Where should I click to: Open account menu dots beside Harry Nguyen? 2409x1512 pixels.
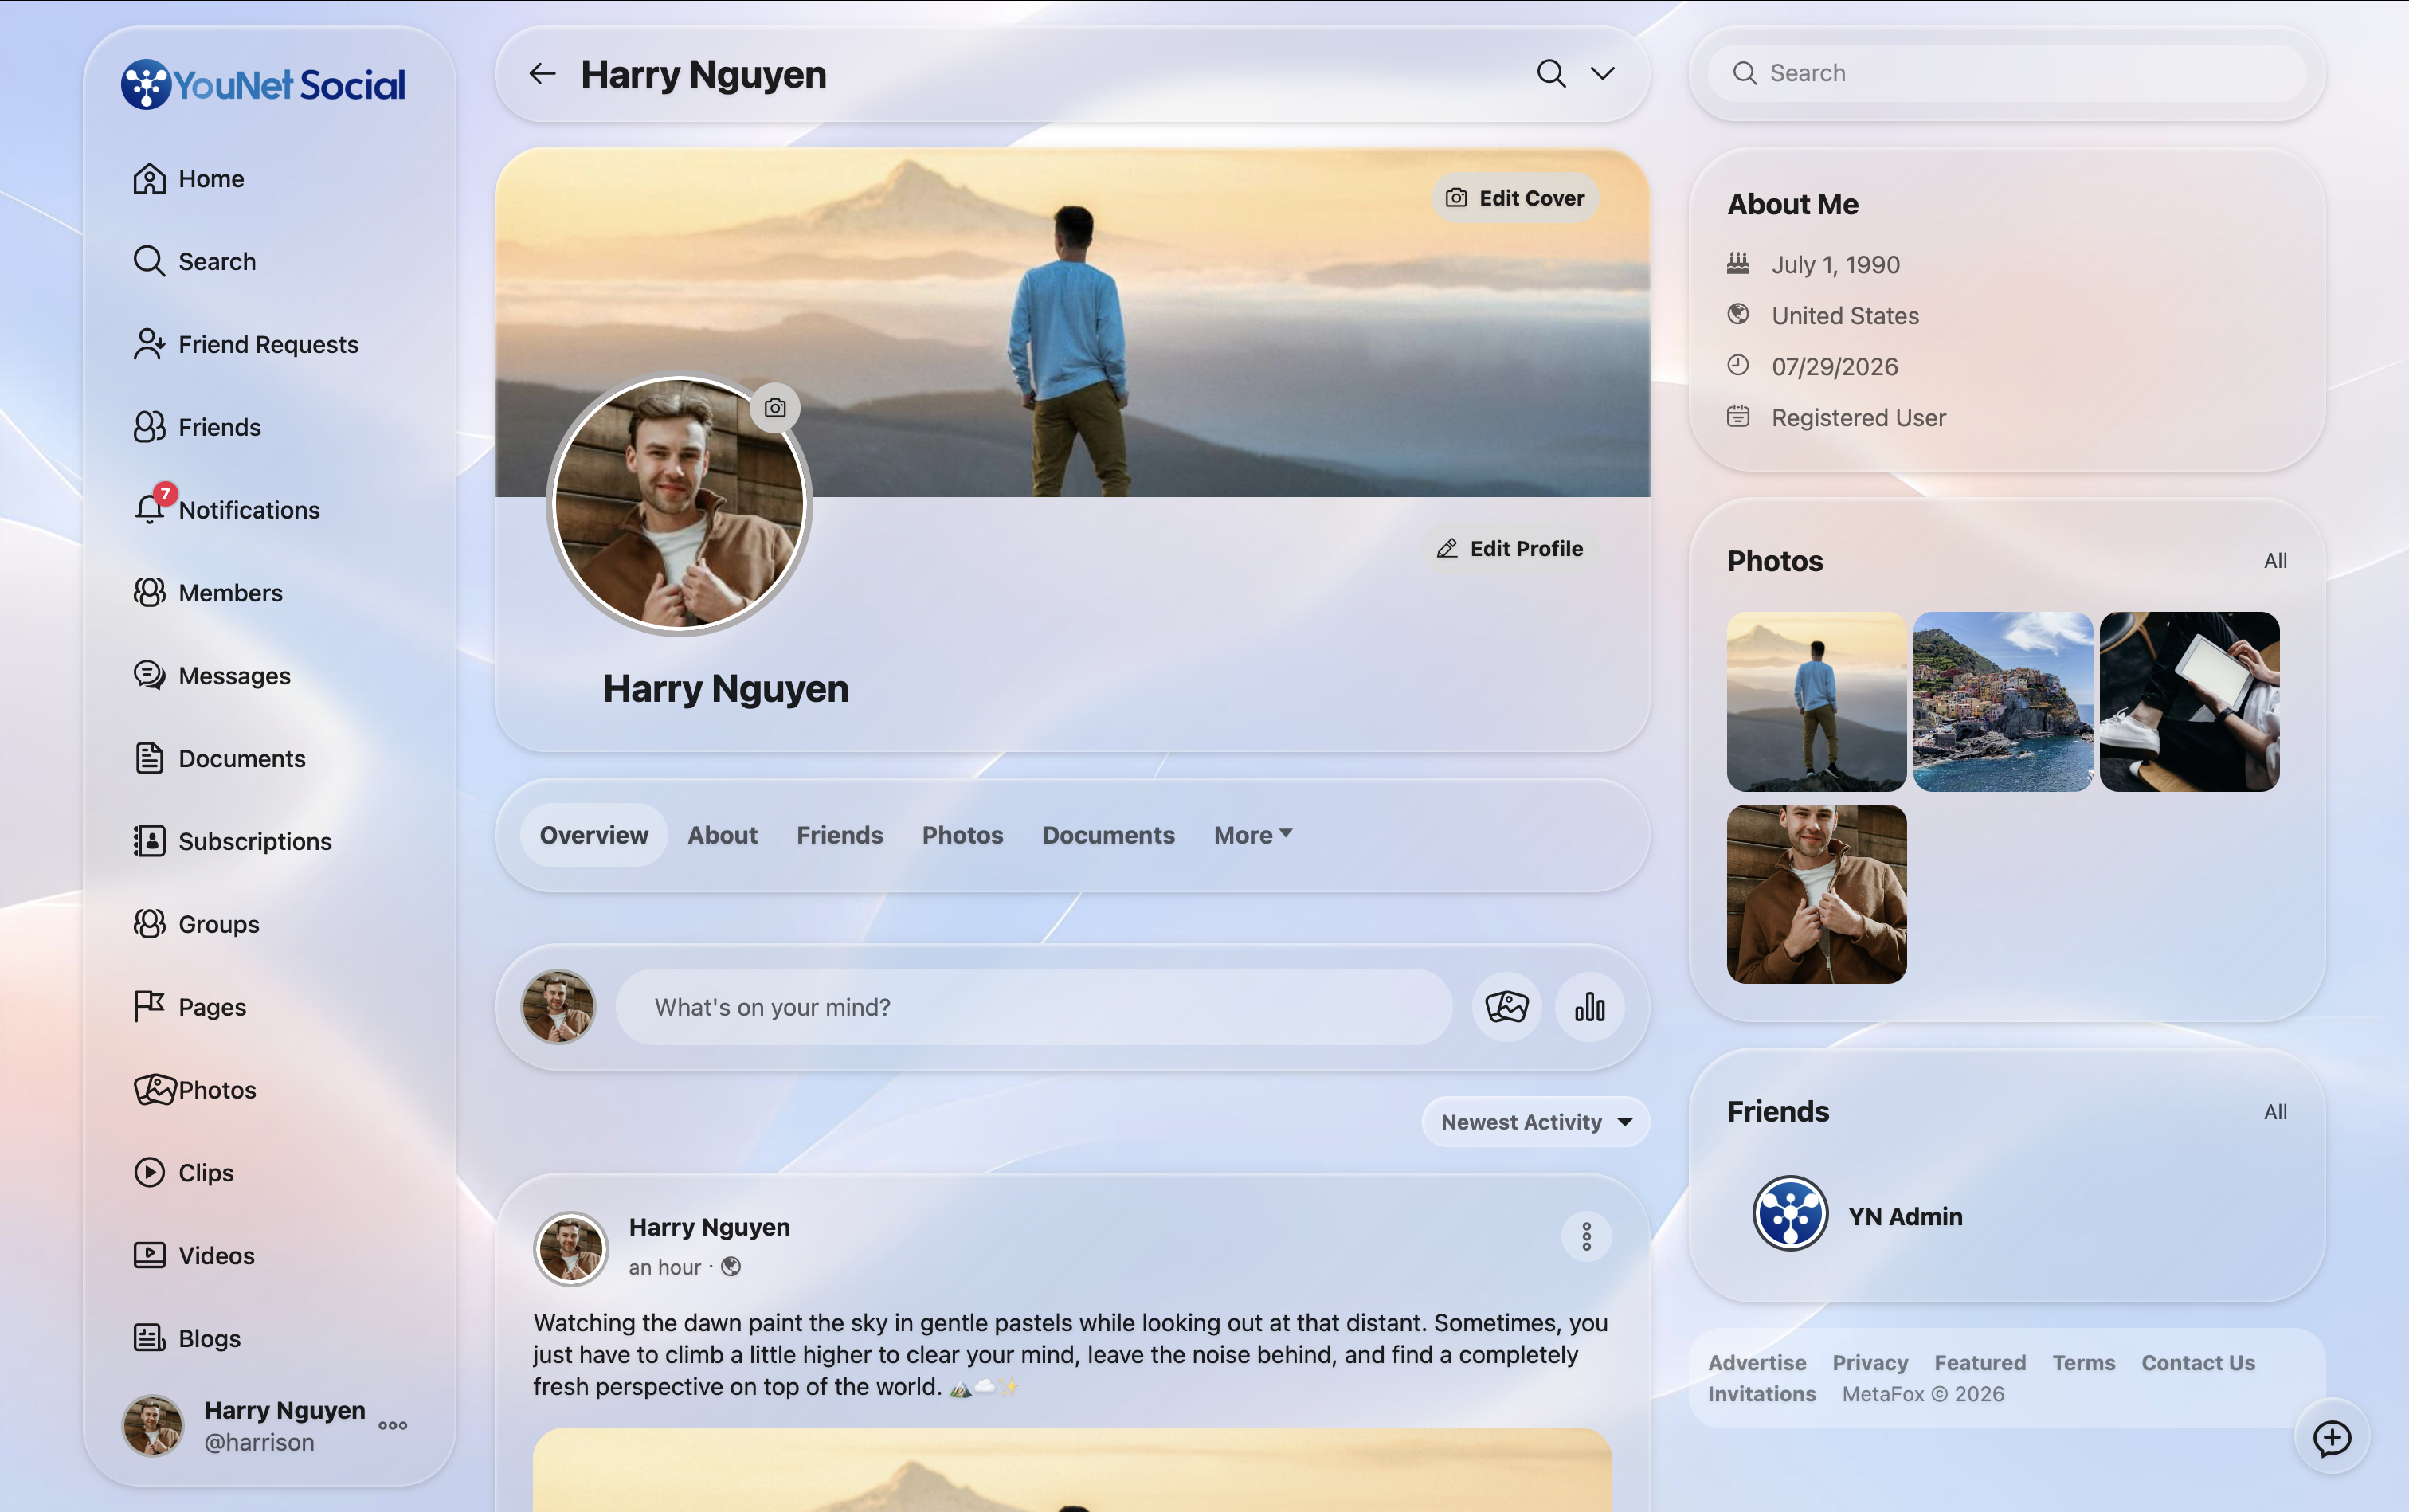[x=393, y=1426]
